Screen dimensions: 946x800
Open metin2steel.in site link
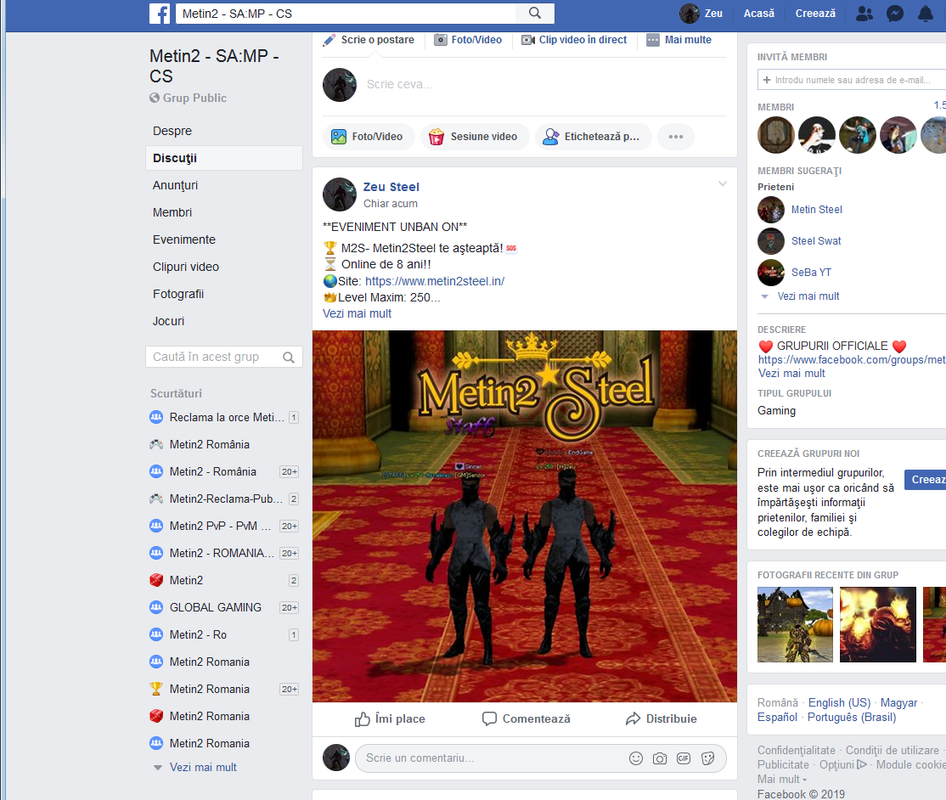coord(434,281)
